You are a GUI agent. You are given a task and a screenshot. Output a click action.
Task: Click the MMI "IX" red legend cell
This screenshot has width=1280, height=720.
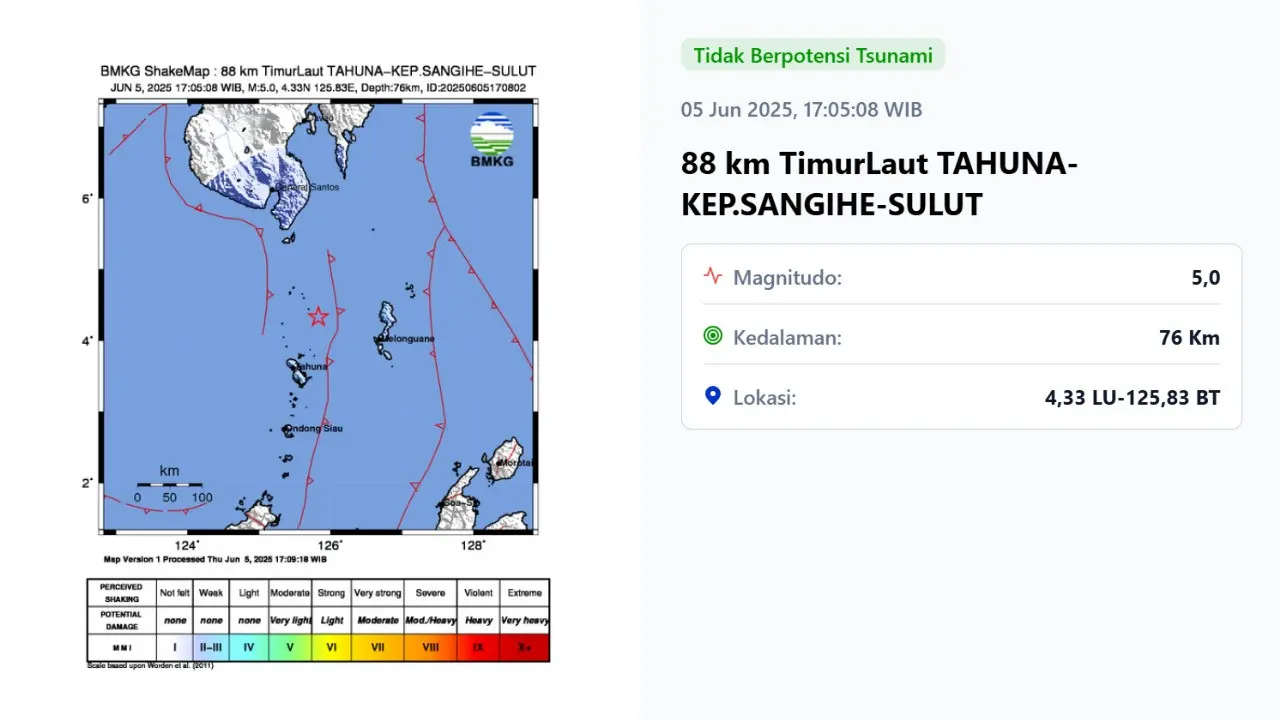[x=478, y=647]
